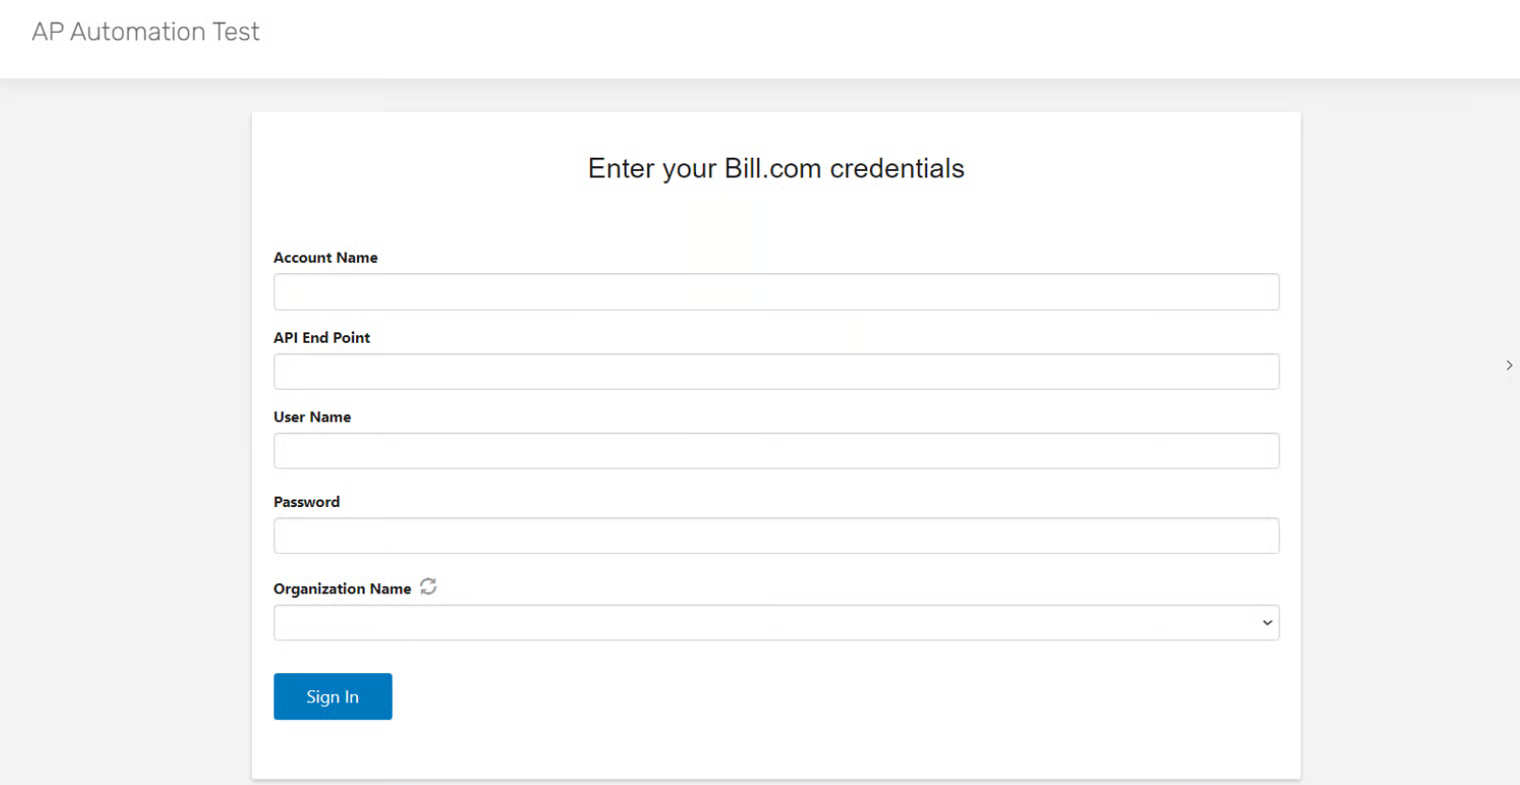Click the Password label text
Viewport: 1520px width, 785px height.
(306, 502)
